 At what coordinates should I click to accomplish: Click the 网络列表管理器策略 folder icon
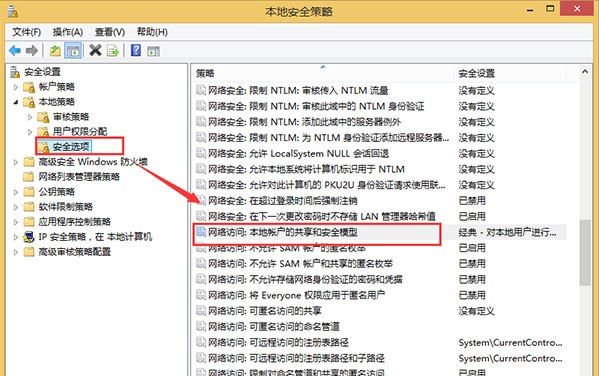(x=29, y=177)
